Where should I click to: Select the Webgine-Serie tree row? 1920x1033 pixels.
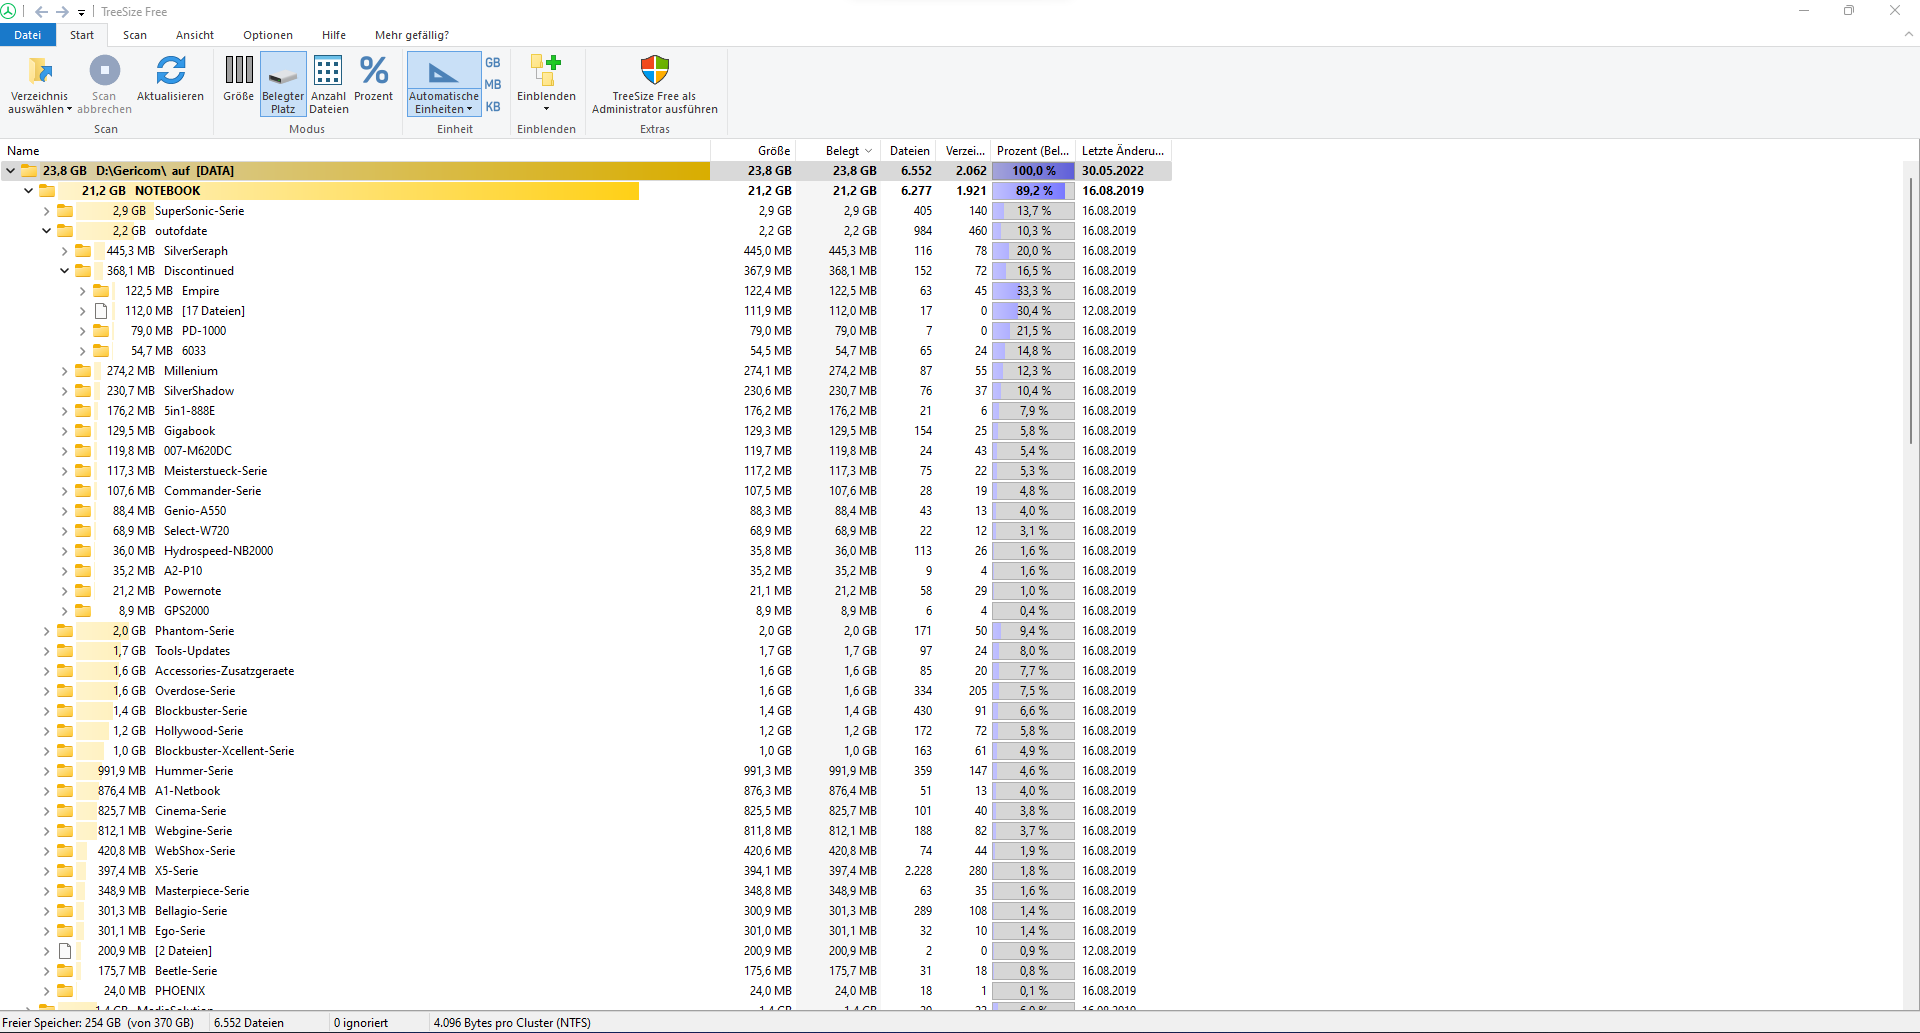coord(585,831)
